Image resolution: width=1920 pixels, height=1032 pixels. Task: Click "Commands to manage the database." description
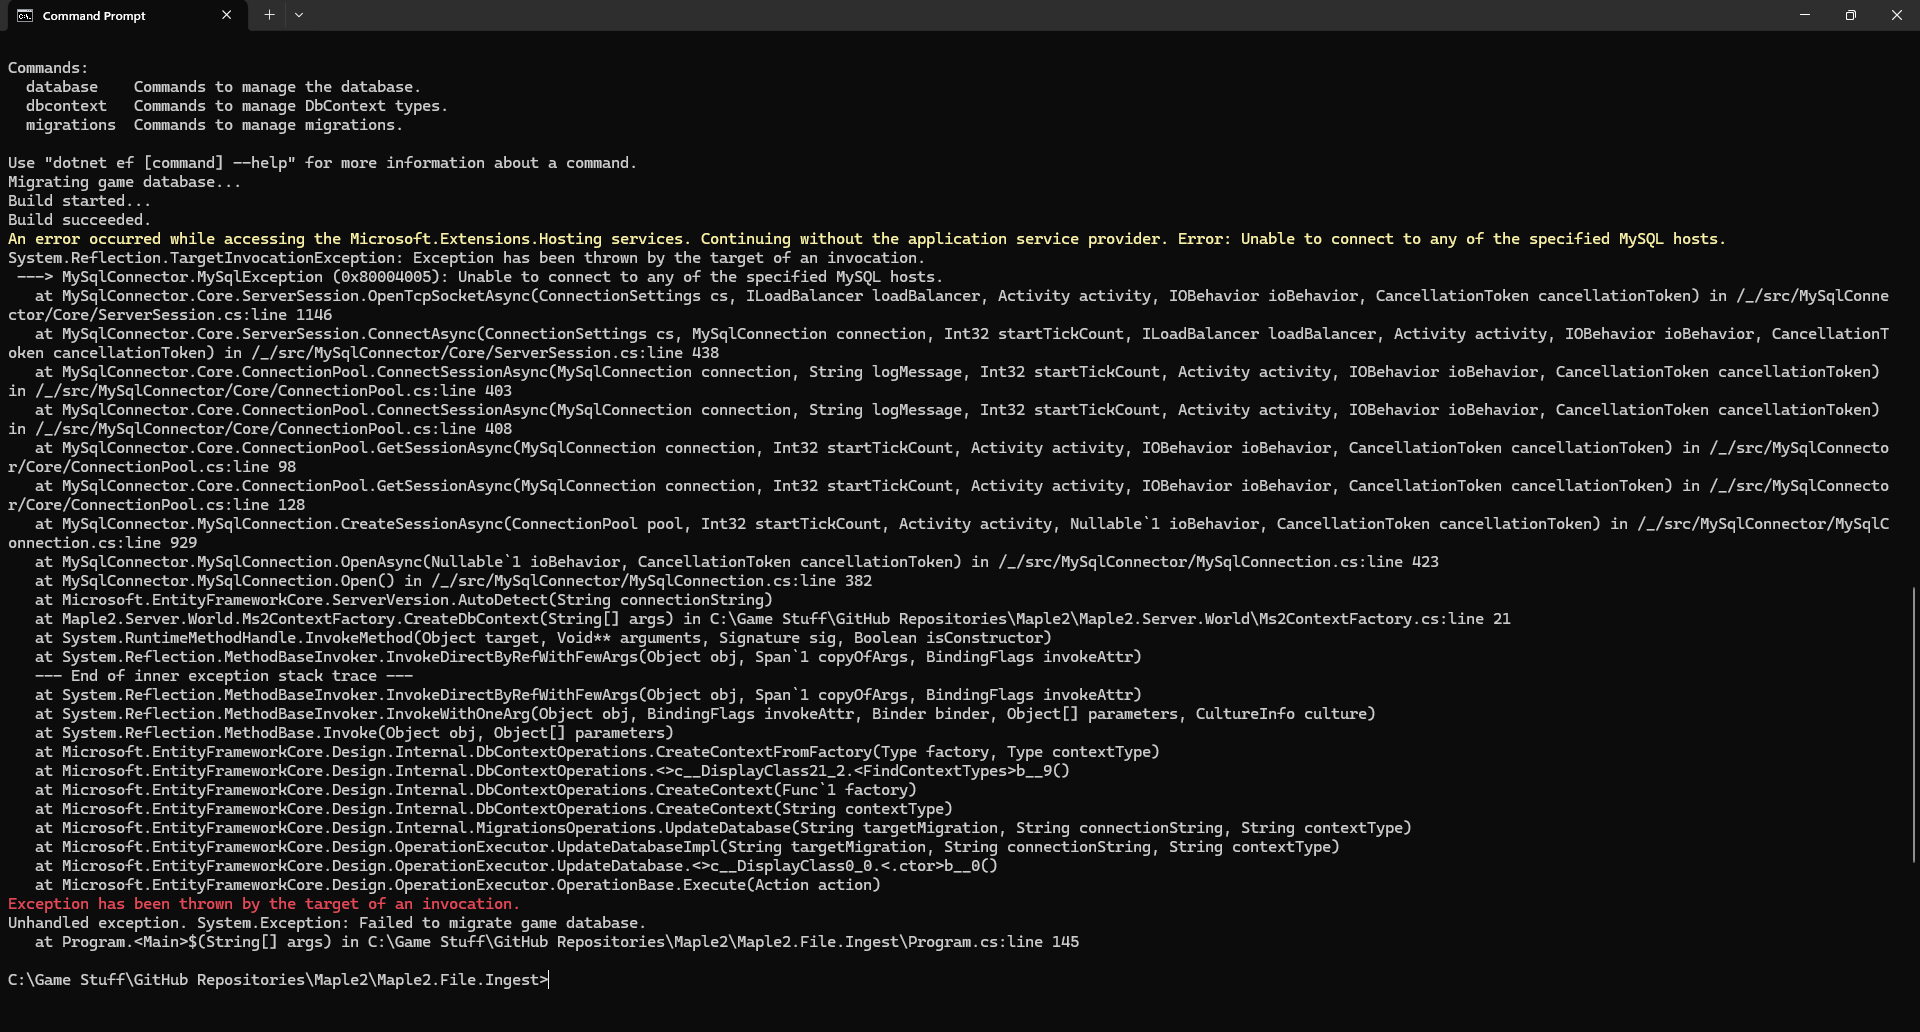(x=277, y=87)
